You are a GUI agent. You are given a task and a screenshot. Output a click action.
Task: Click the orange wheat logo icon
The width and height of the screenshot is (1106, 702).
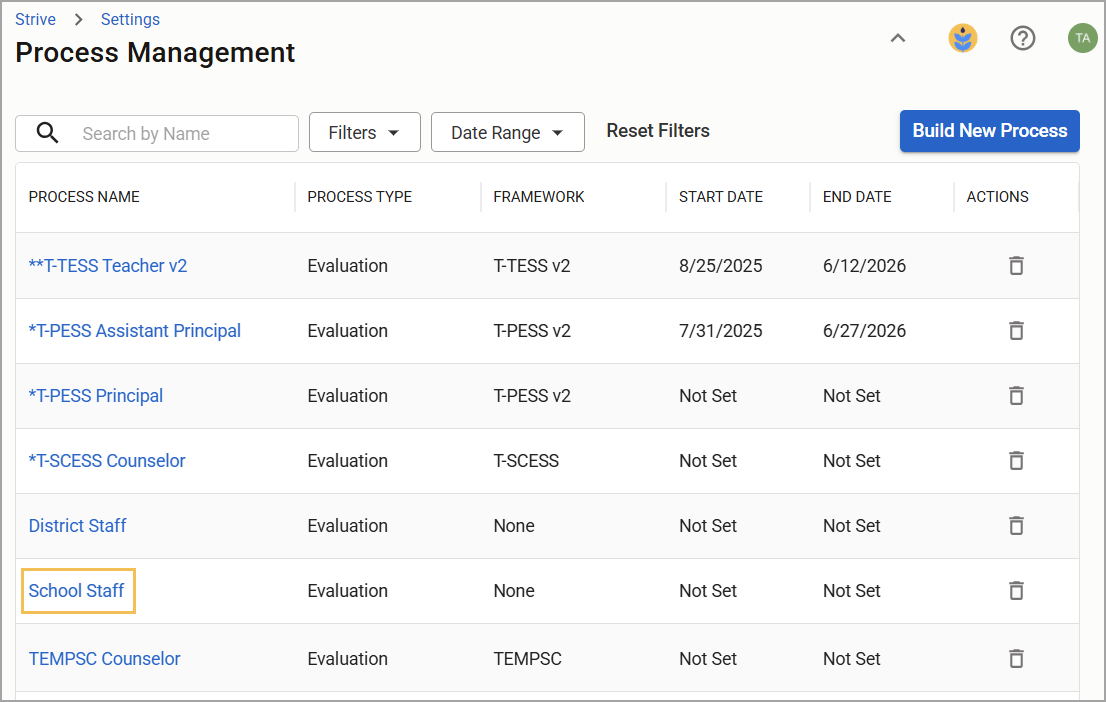(962, 38)
